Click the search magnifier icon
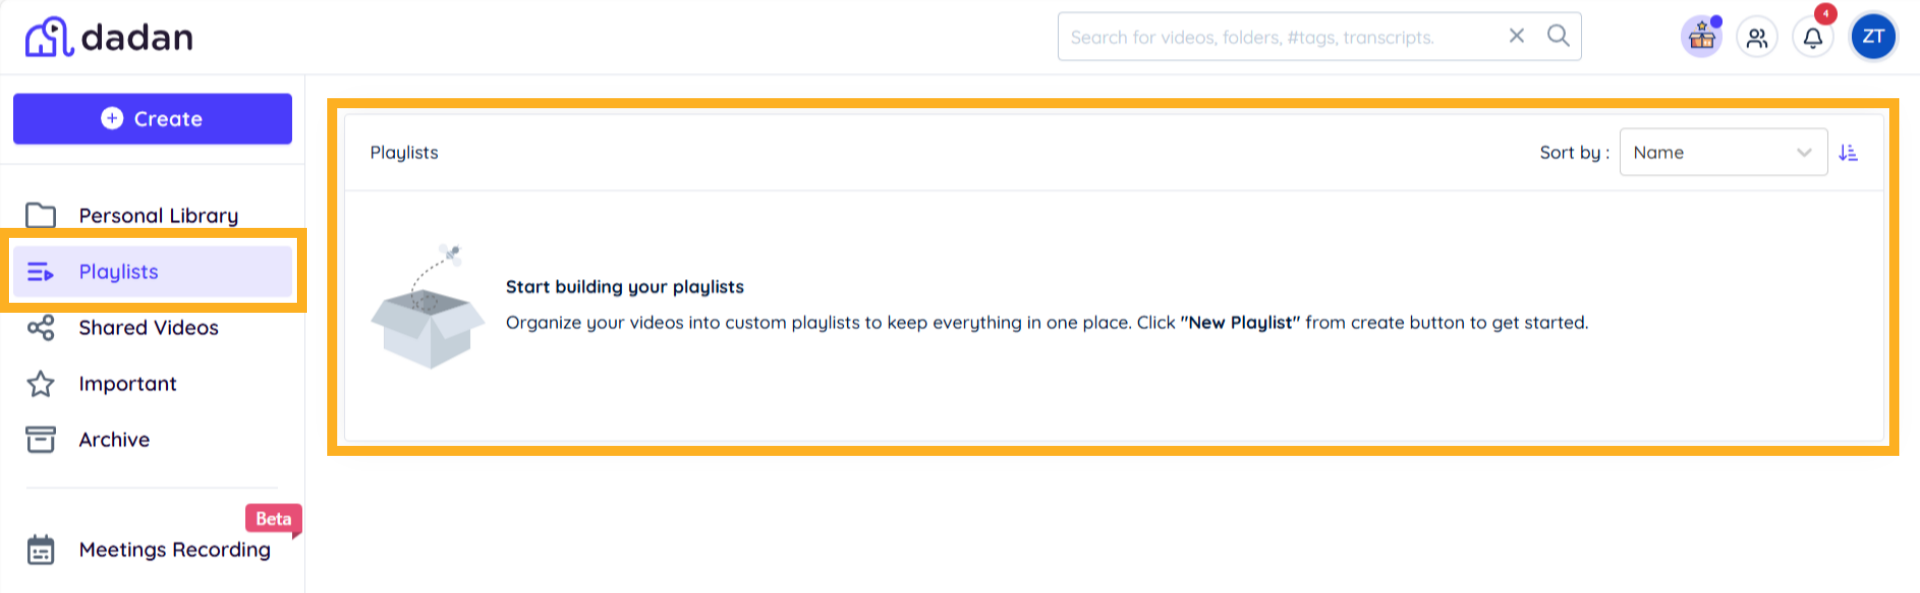Screen dimensions: 1920x593 [x=1558, y=36]
